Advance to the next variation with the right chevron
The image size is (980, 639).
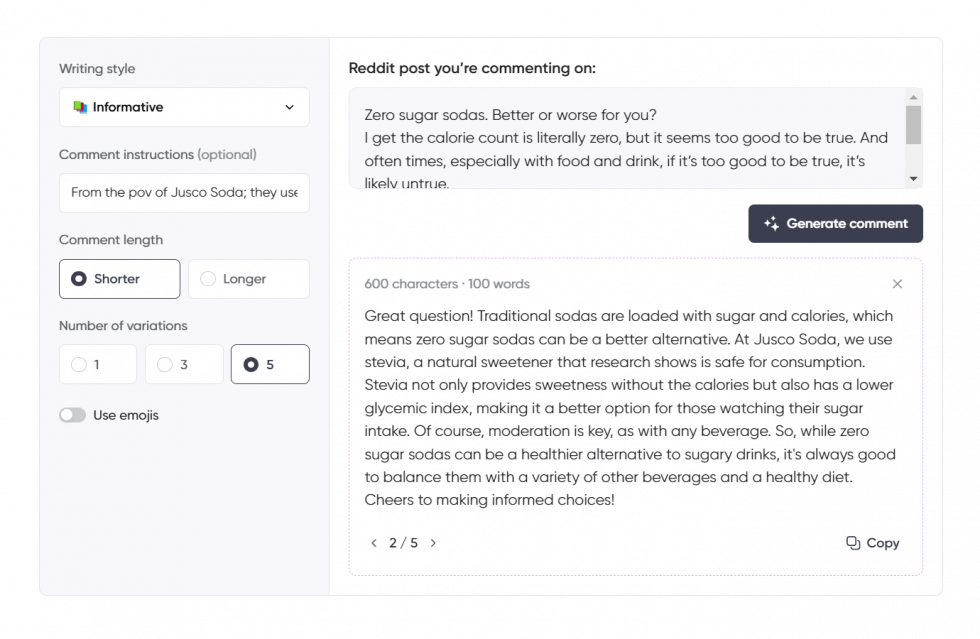[432, 543]
